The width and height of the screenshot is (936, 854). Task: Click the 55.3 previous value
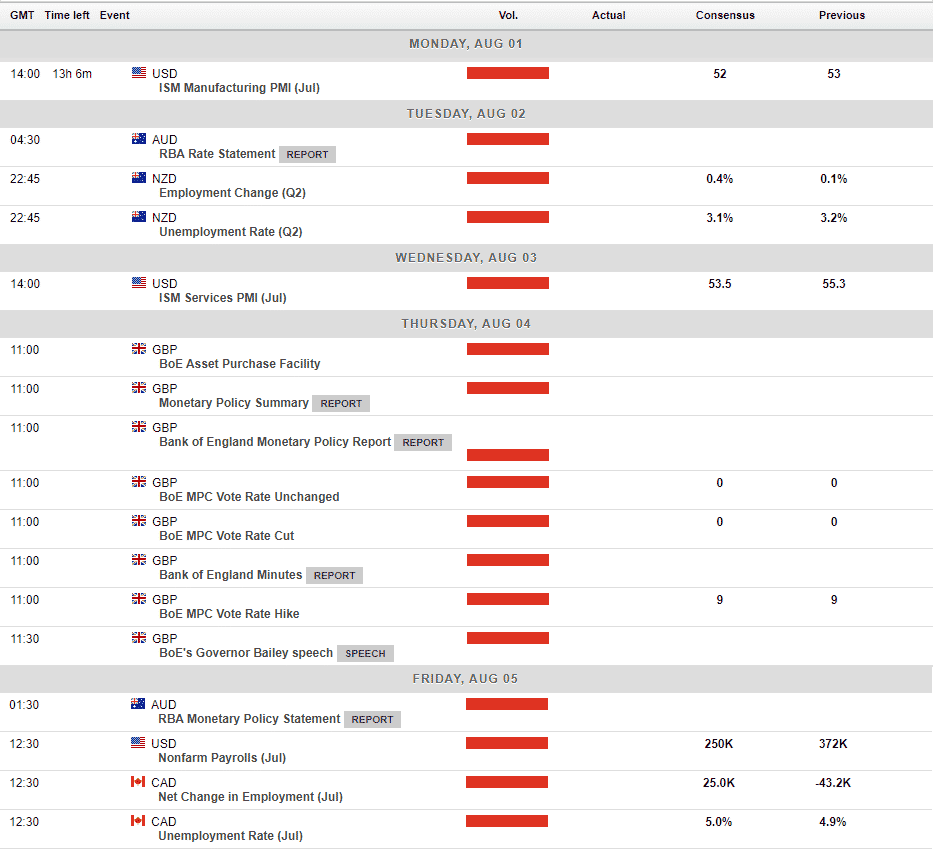[x=833, y=283]
